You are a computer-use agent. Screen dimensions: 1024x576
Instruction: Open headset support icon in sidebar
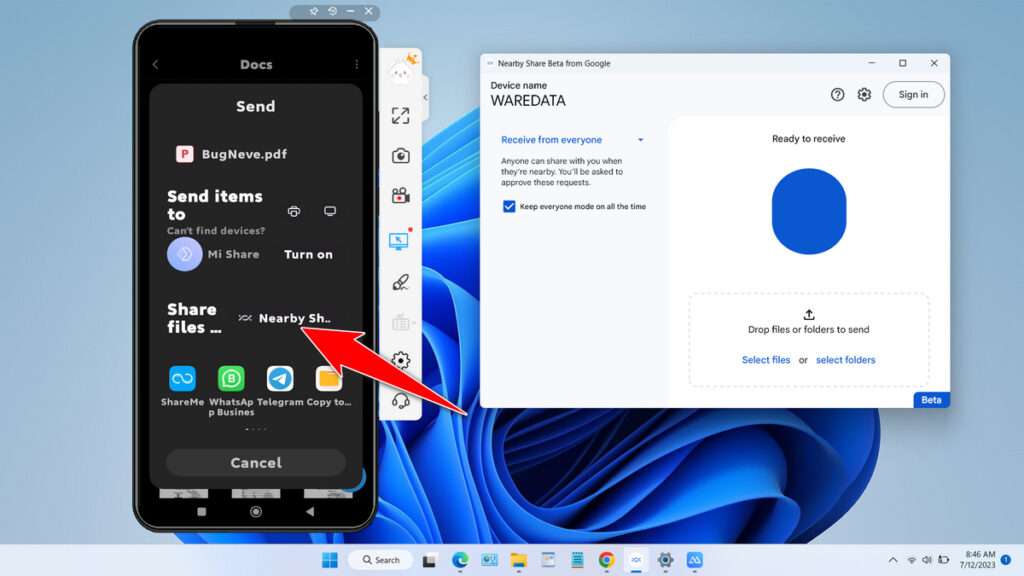pos(400,400)
